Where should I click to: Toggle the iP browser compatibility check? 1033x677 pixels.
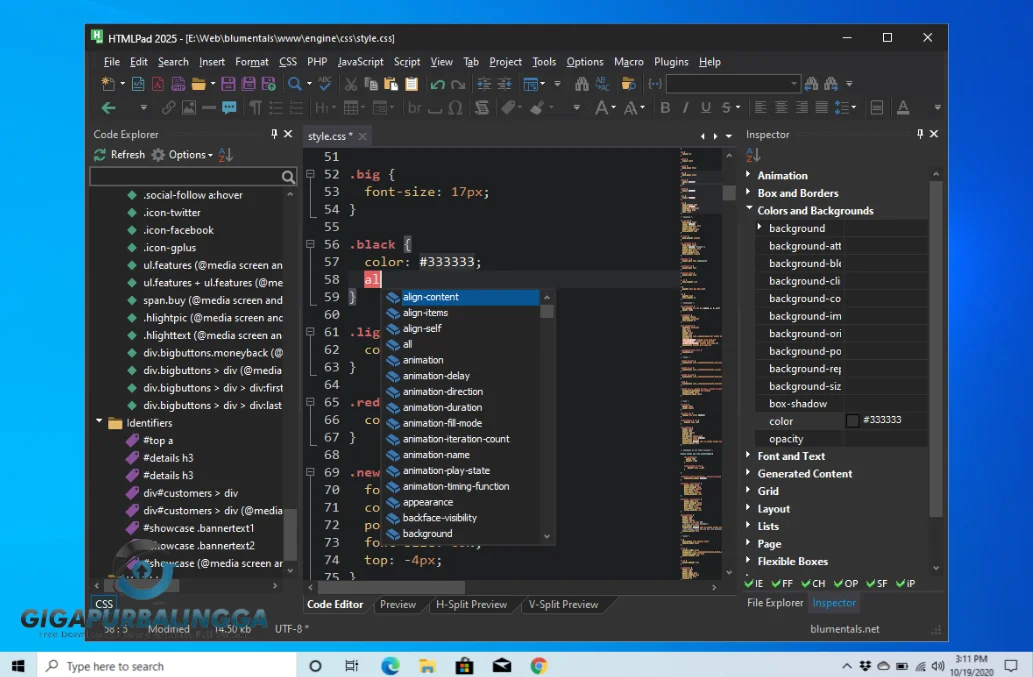click(x=905, y=583)
